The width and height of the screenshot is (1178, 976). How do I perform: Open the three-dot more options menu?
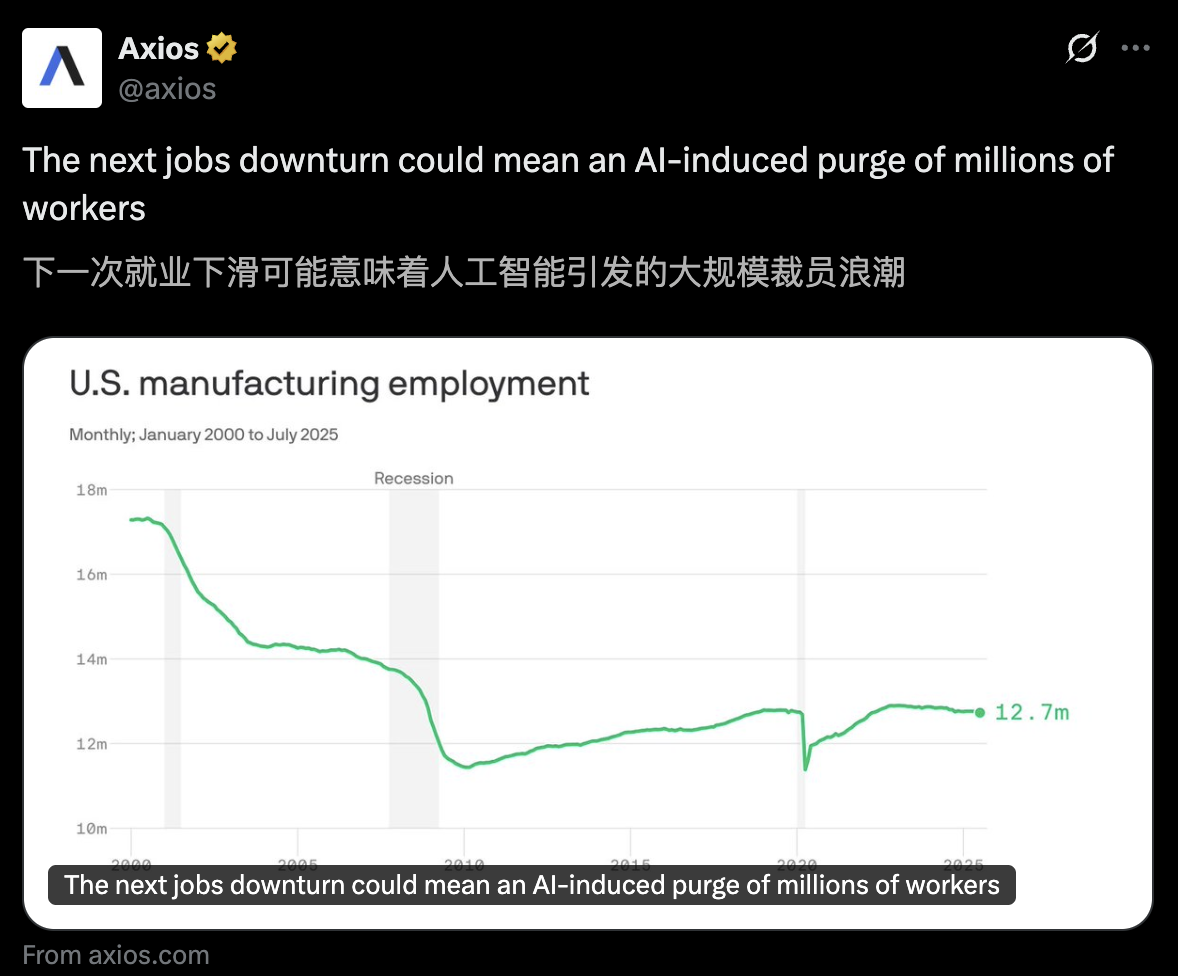point(1136,47)
